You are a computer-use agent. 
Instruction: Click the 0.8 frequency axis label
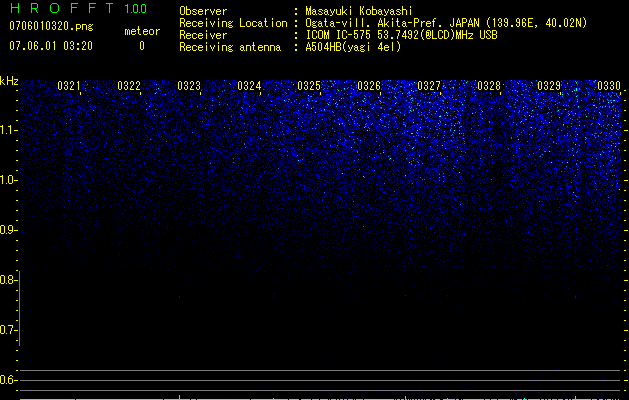(x=7, y=280)
